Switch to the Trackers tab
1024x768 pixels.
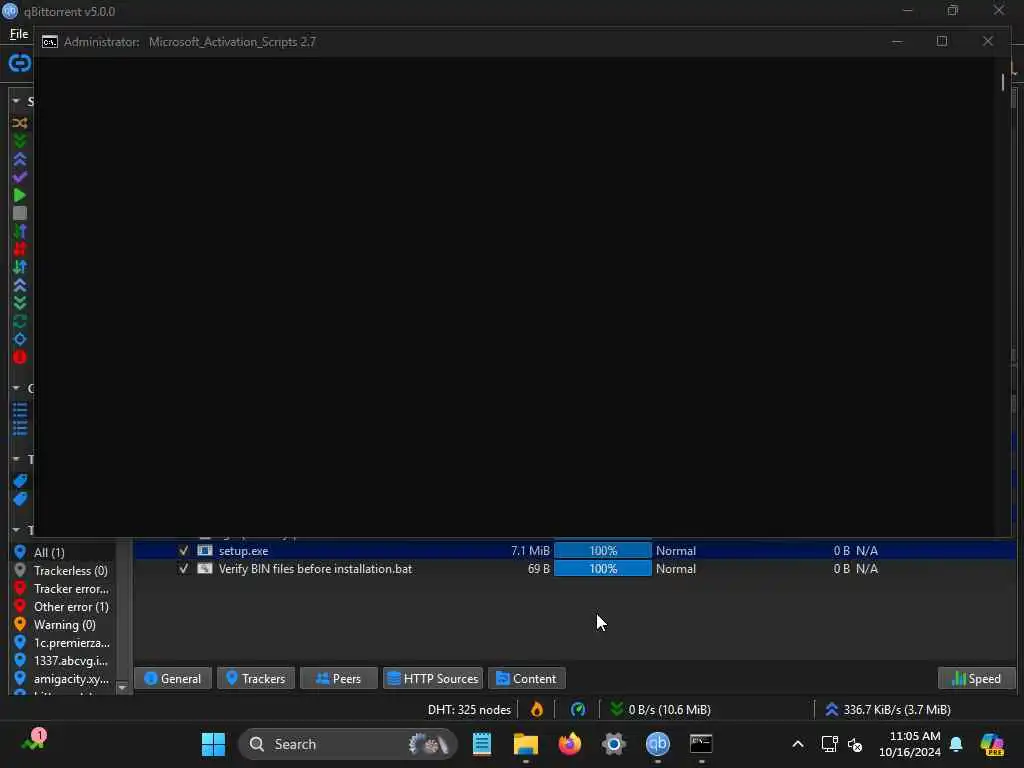[x=256, y=679]
